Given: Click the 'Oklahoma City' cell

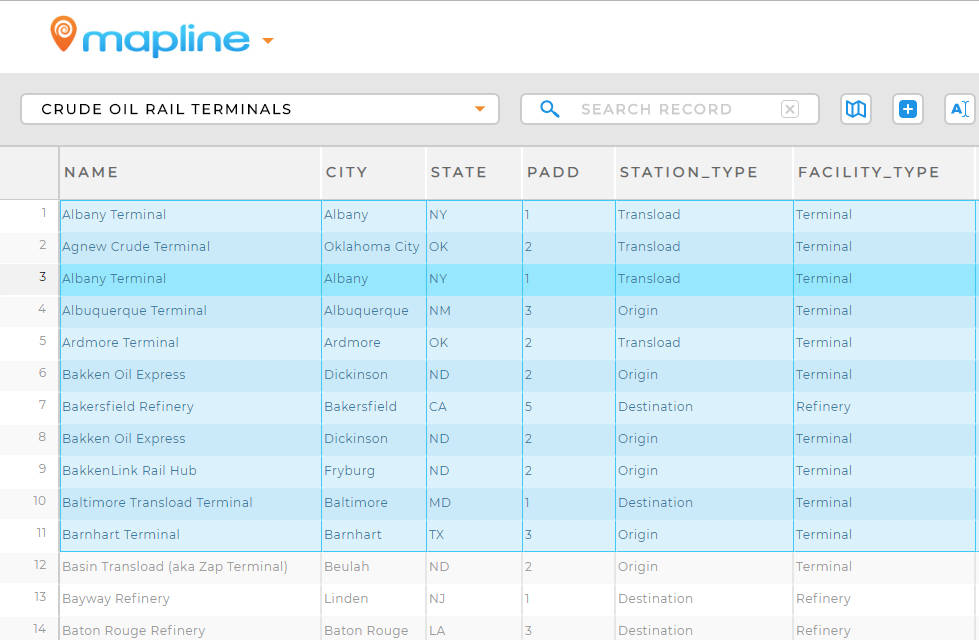Looking at the screenshot, I should click(373, 247).
